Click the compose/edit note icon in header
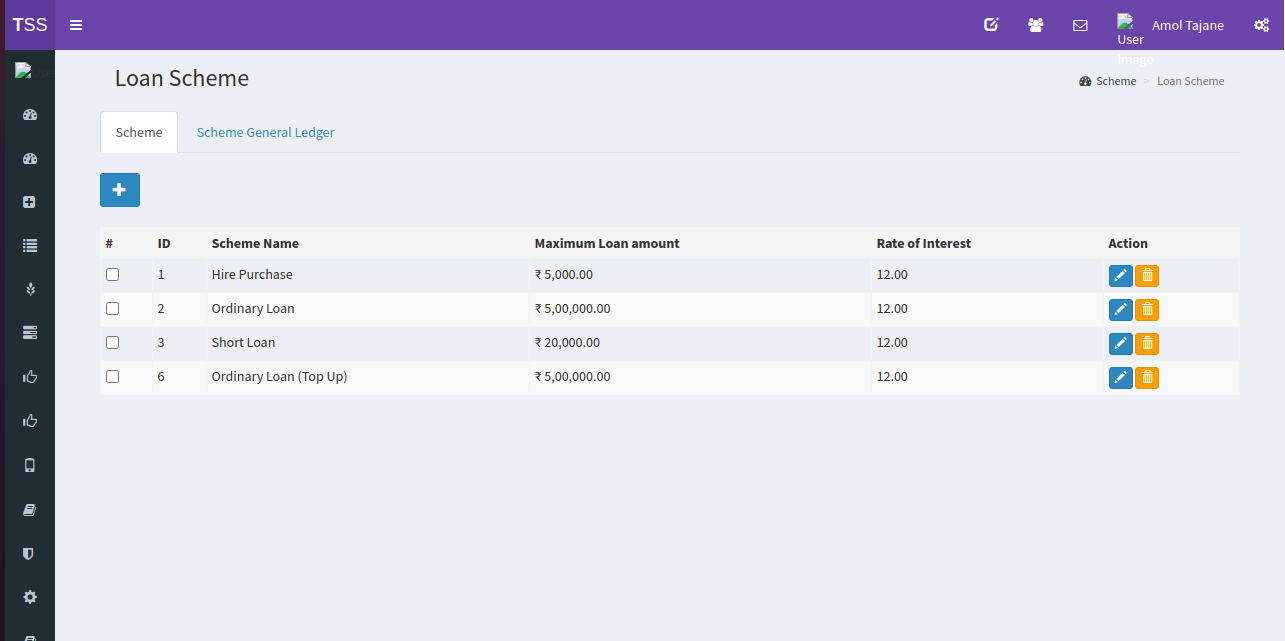The width and height of the screenshot is (1285, 641). pyautogui.click(x=991, y=25)
